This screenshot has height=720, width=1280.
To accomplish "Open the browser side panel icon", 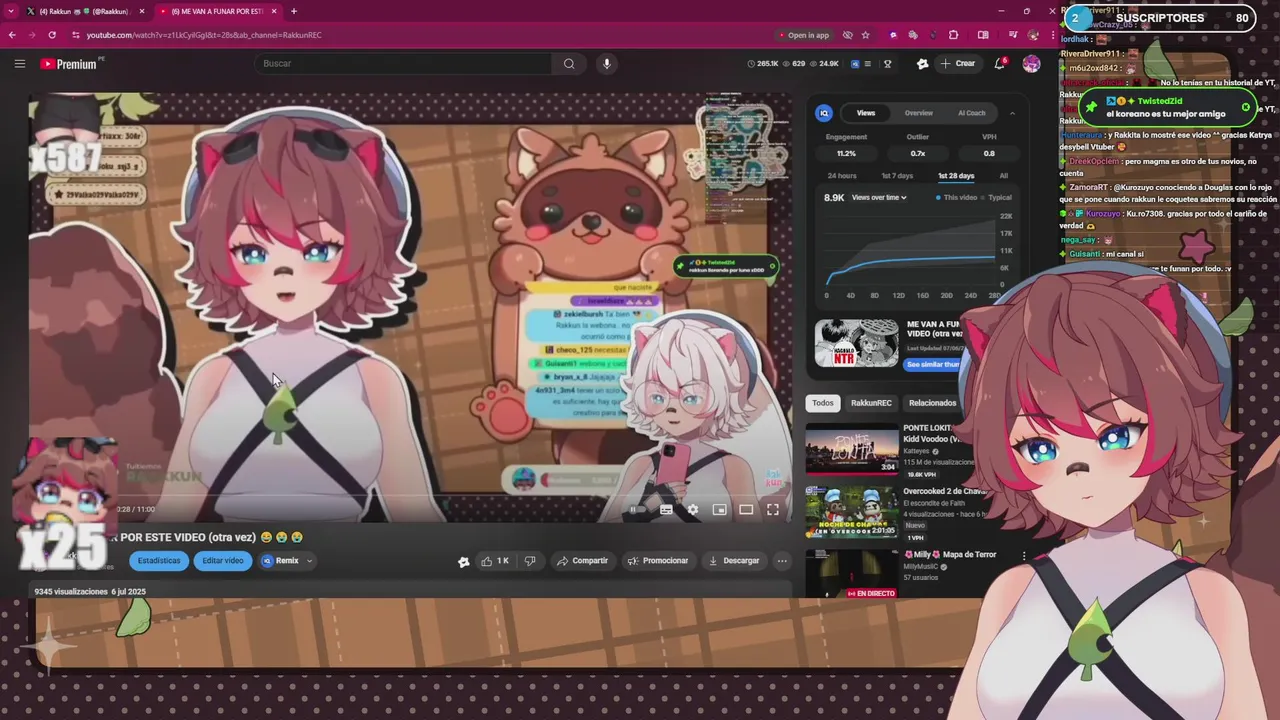I will 983,35.
